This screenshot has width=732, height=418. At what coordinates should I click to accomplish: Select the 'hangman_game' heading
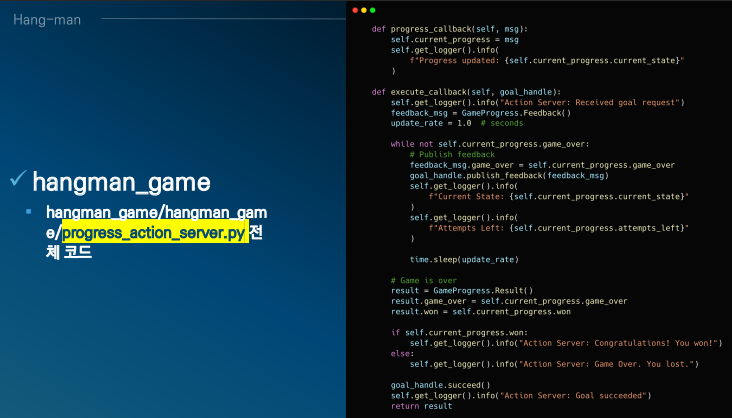click(x=121, y=182)
